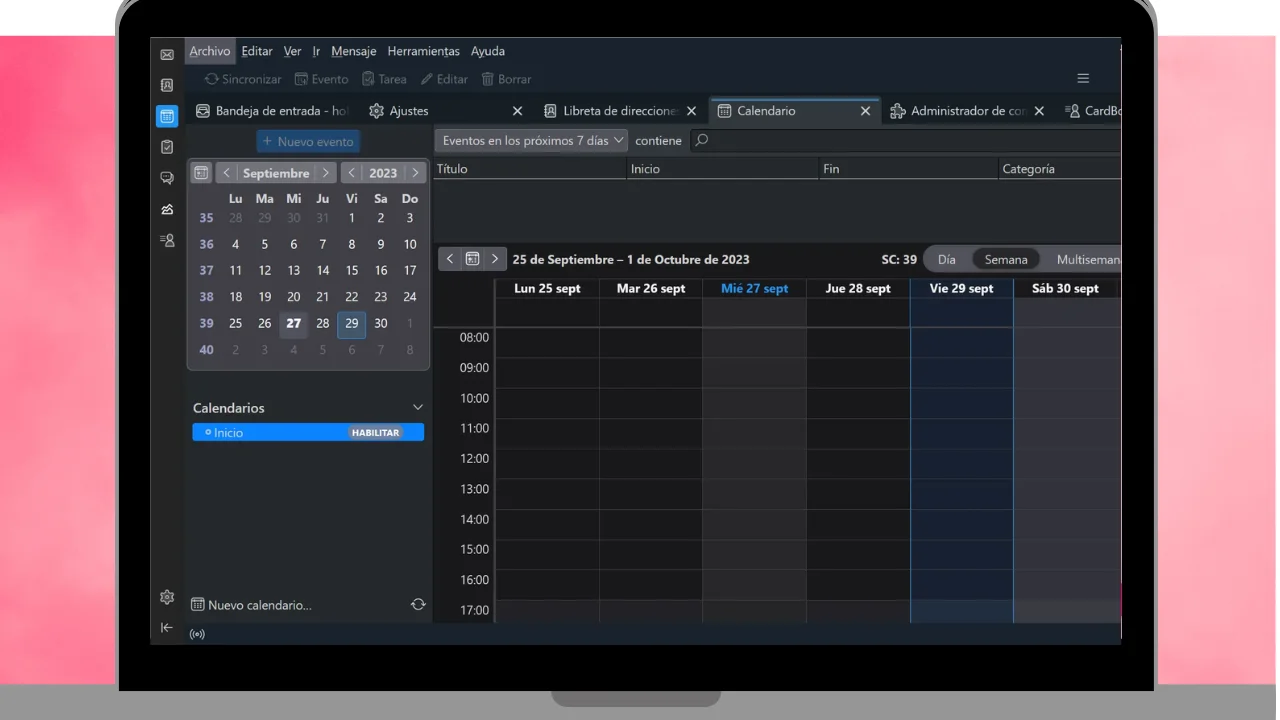Go to next week in calendar view
The image size is (1280, 720).
click(495, 259)
